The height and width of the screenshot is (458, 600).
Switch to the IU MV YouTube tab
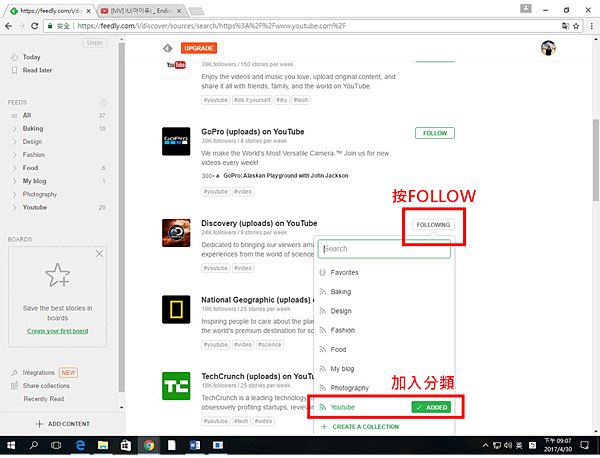141,11
